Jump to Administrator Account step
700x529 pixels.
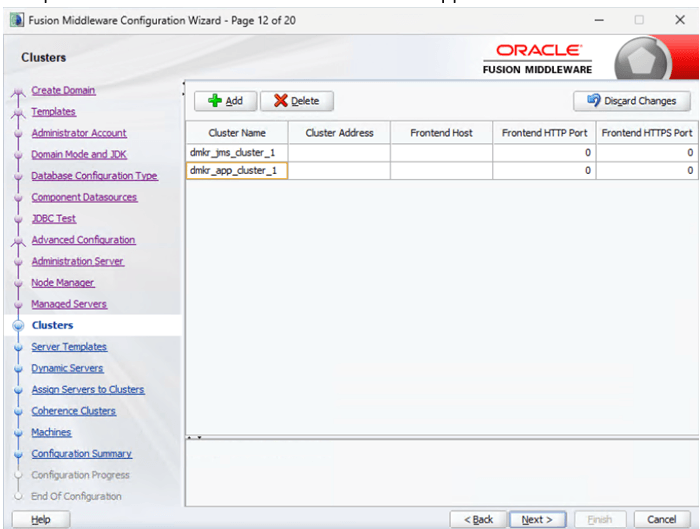point(79,133)
